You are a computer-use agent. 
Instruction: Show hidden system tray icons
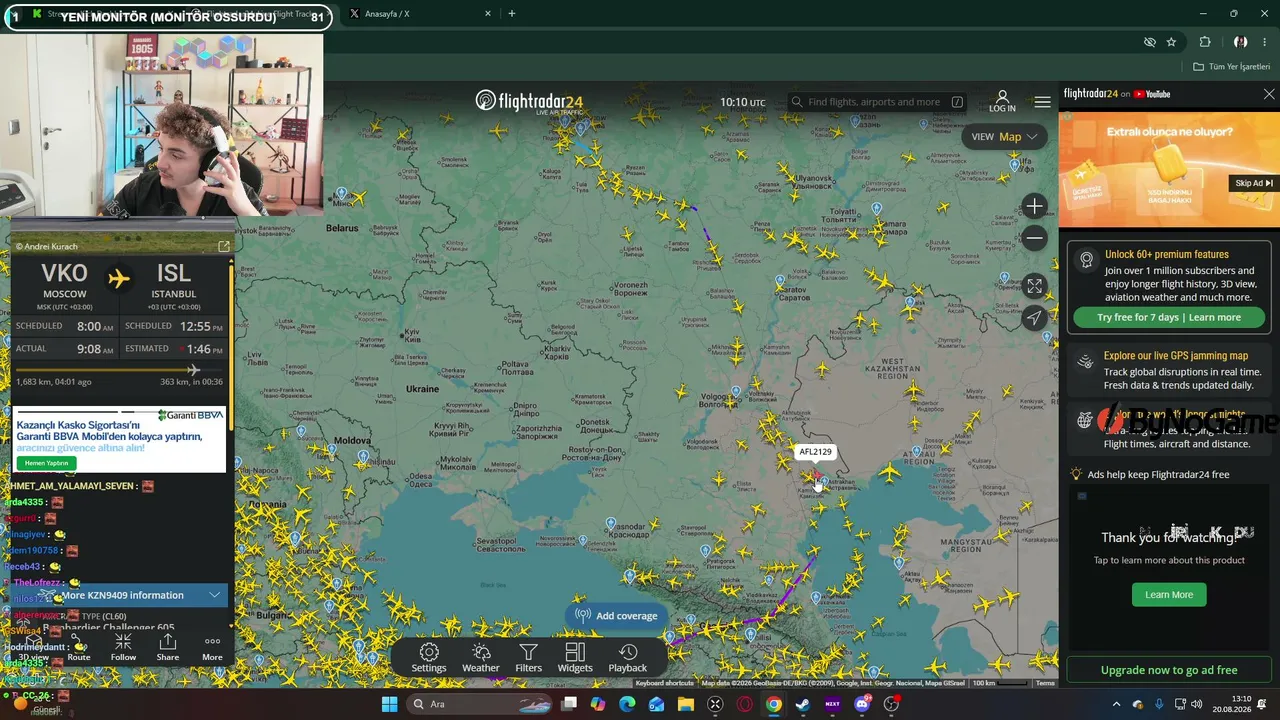[x=1116, y=704]
